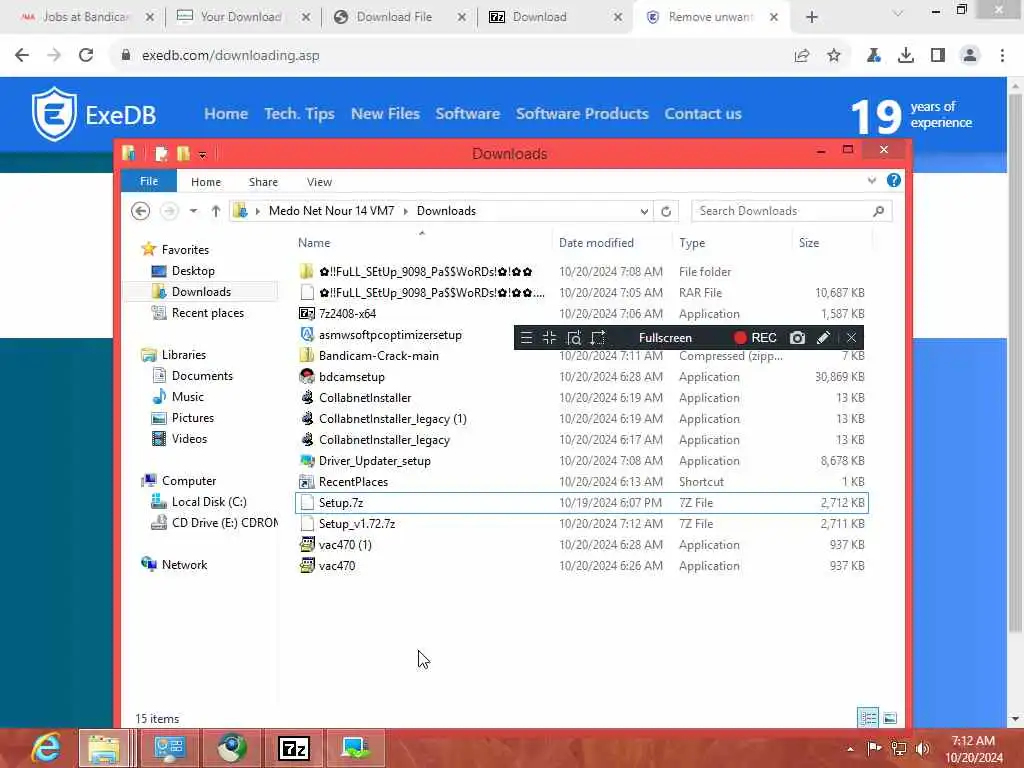The height and width of the screenshot is (768, 1024).
Task: Select vac470 (1) application
Action: click(x=581, y=545)
